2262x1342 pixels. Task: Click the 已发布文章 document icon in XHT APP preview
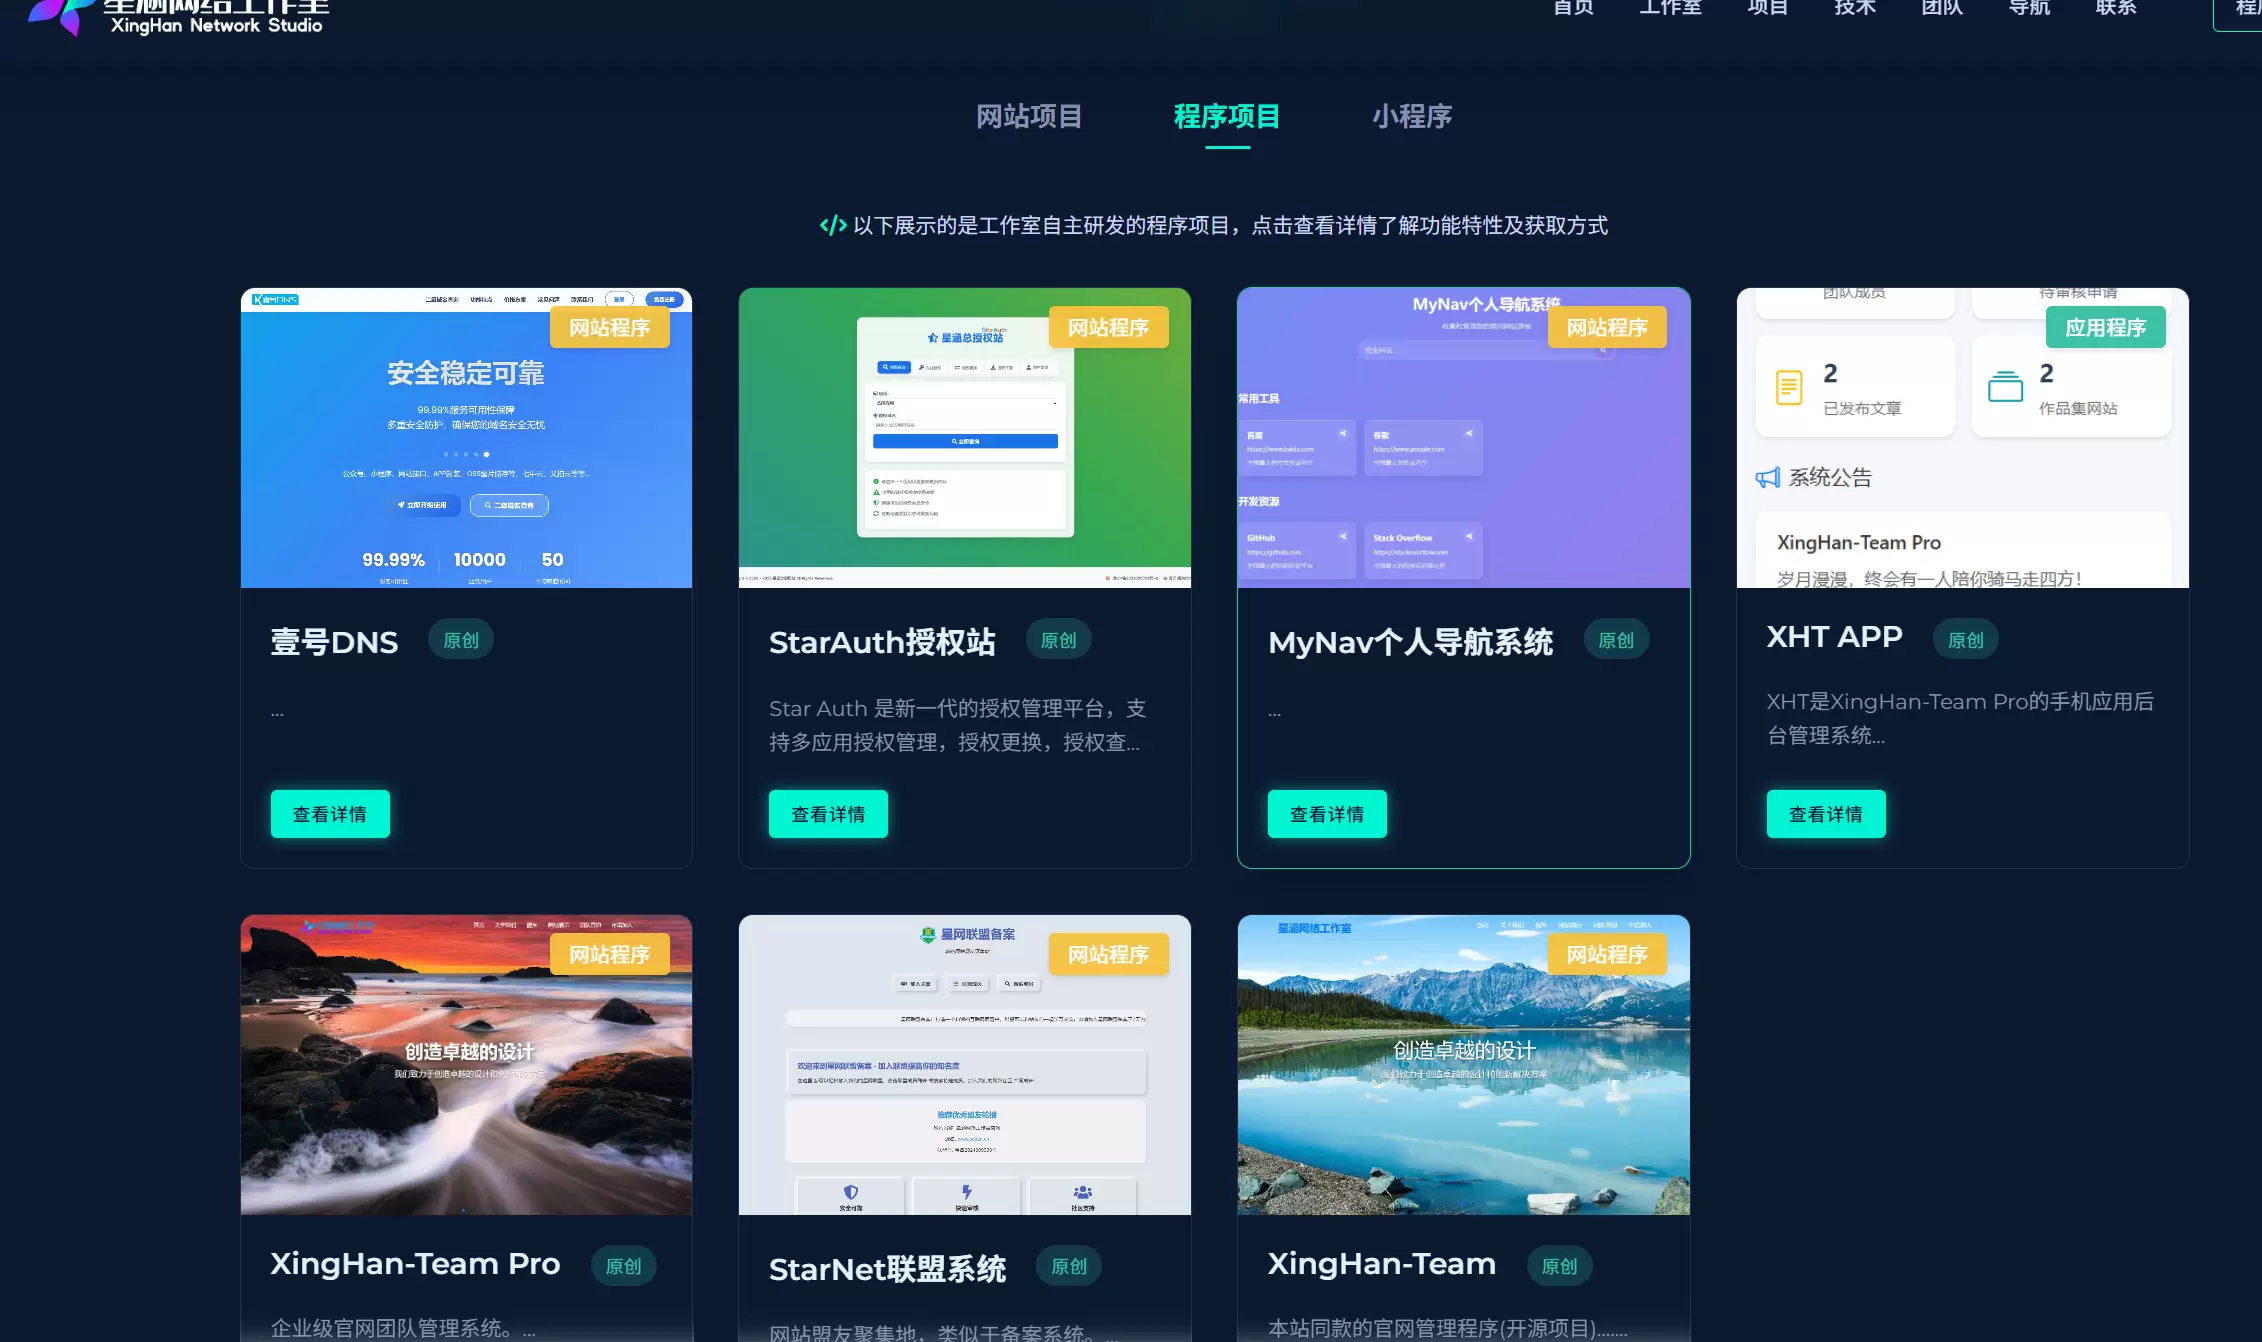click(1789, 388)
